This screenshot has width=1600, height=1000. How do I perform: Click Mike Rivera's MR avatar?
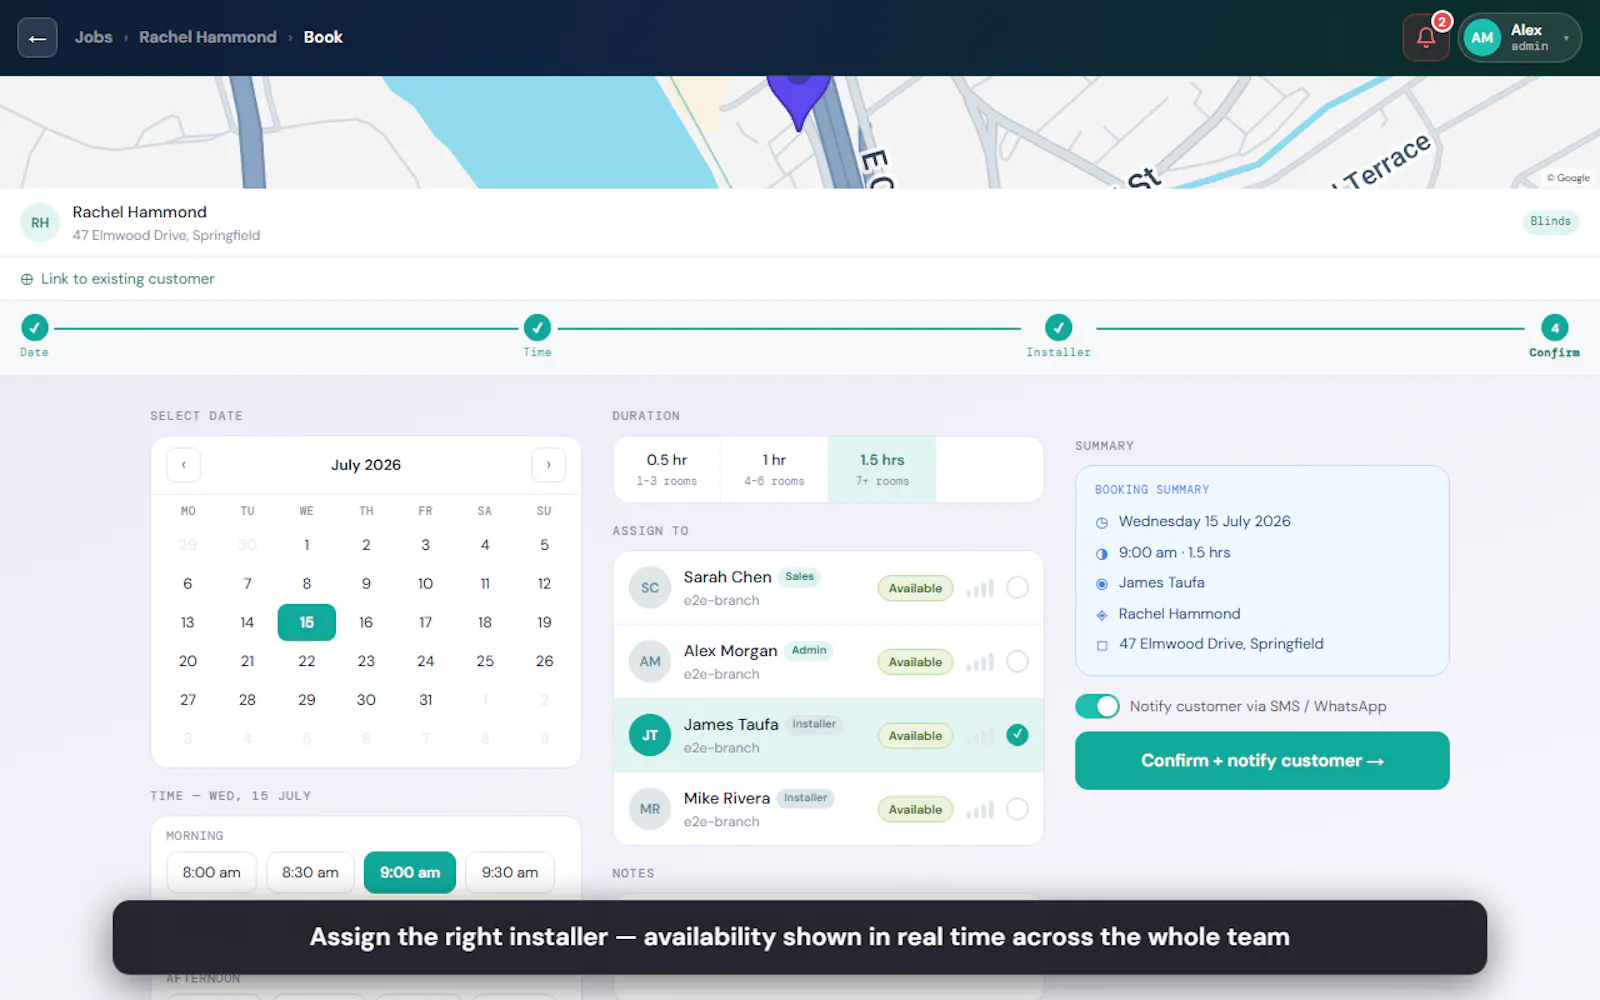[x=650, y=809]
